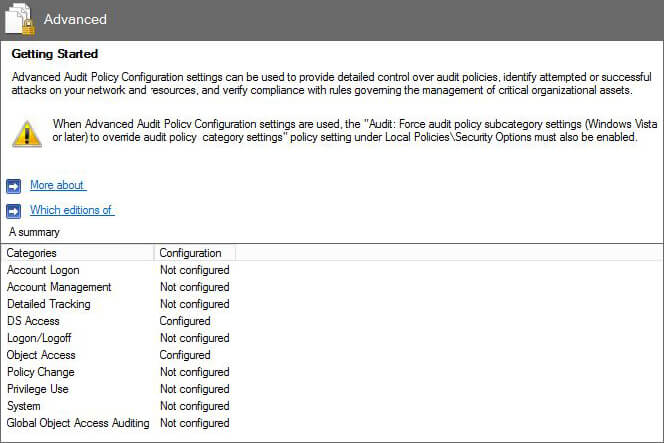
Task: Click the A summary label
Action: [x=34, y=232]
